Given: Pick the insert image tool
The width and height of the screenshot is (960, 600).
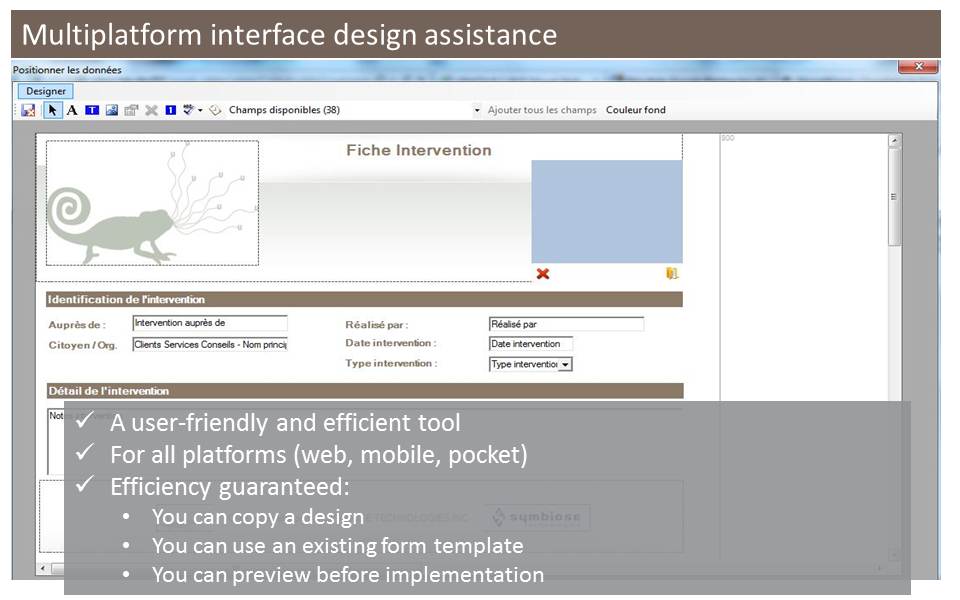Looking at the screenshot, I should point(112,110).
